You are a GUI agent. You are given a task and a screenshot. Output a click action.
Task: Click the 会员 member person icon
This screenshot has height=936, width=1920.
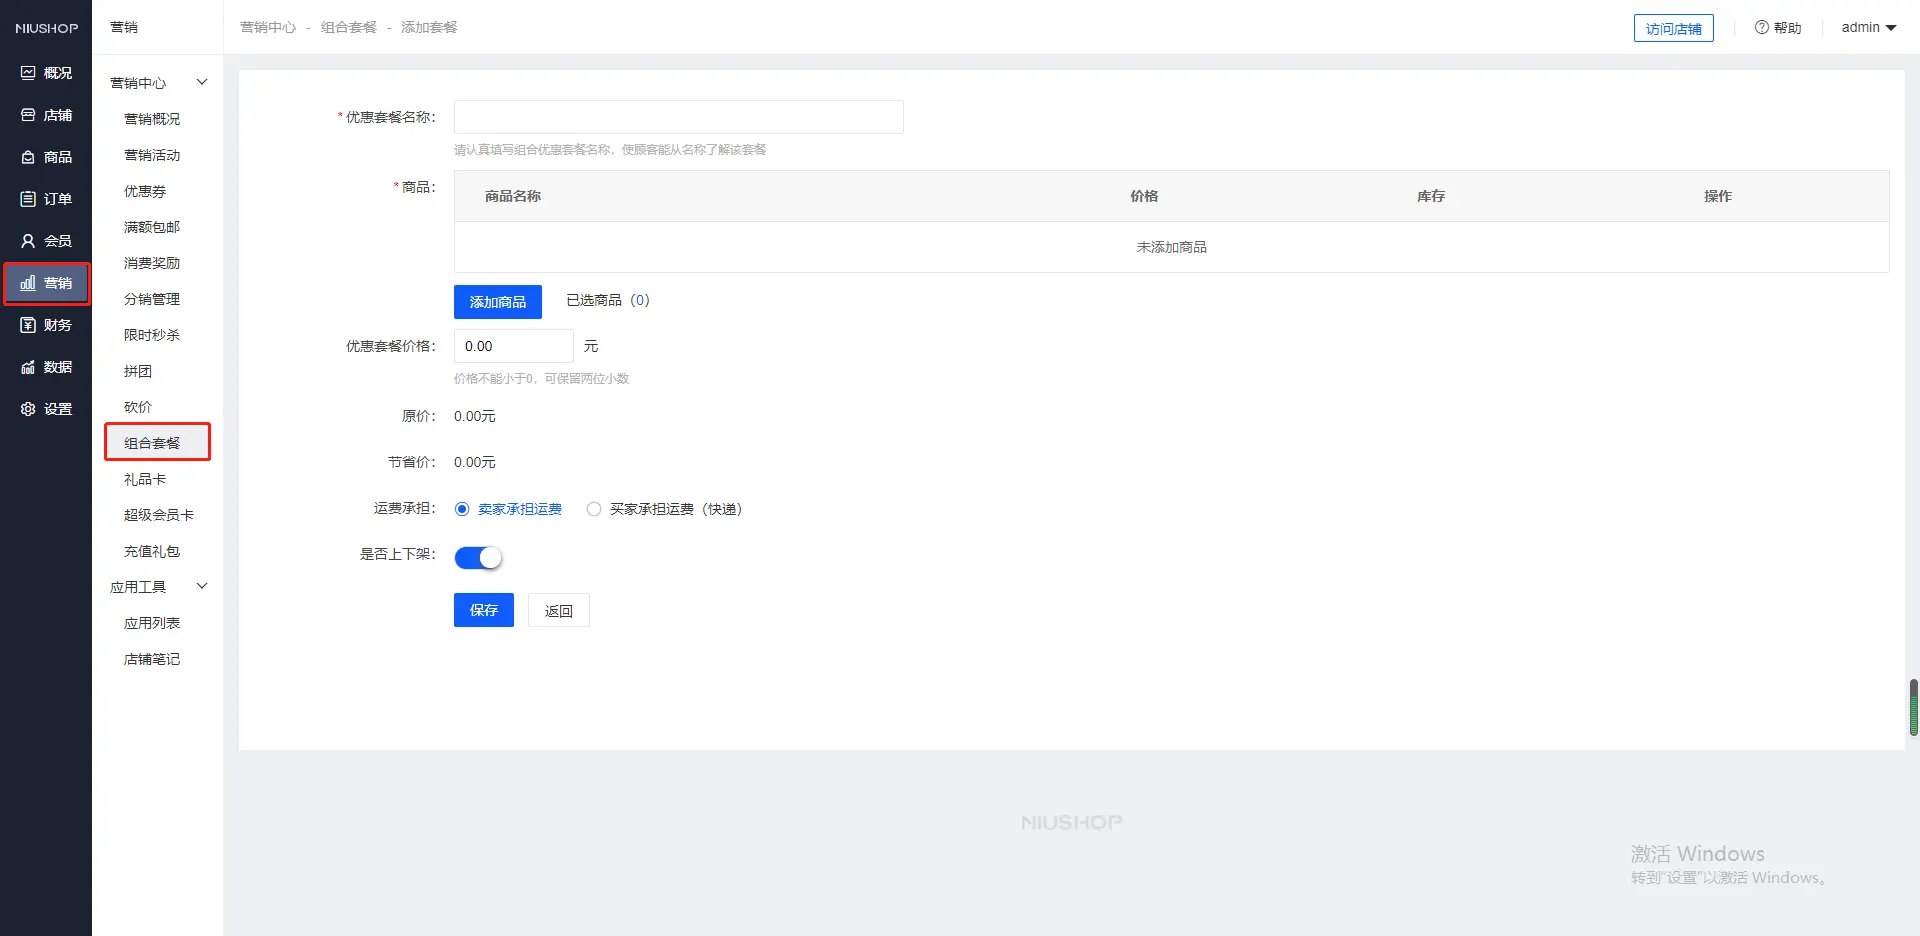(28, 241)
